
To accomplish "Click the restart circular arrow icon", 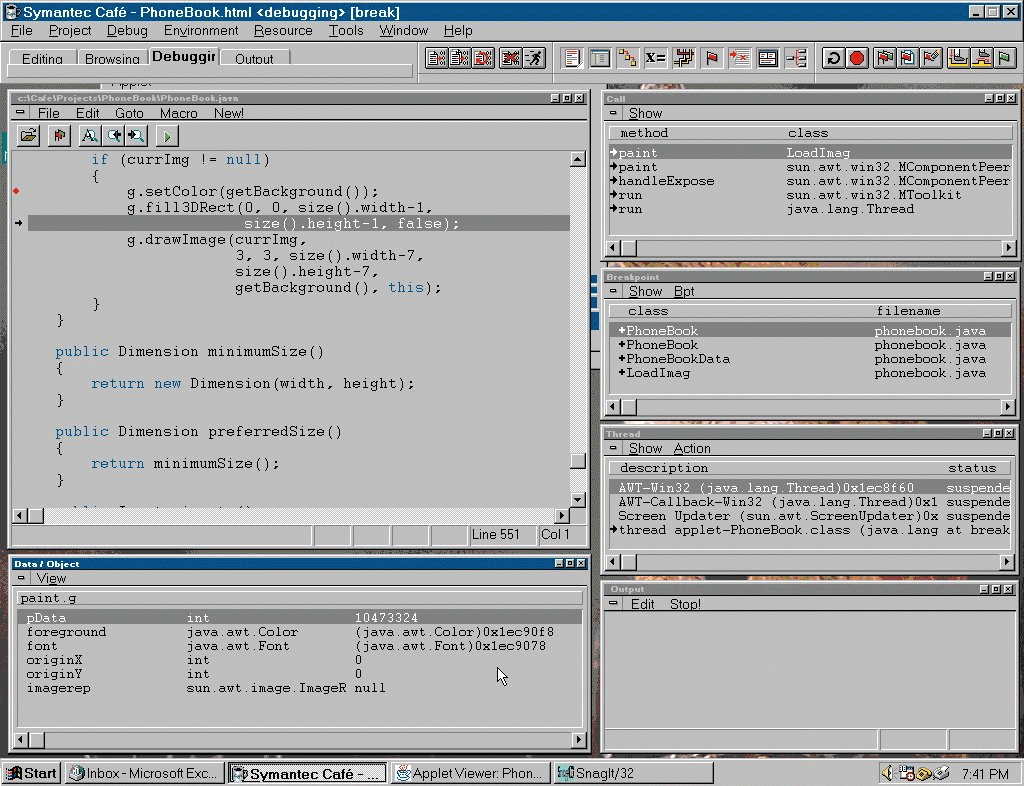I will click(833, 58).
